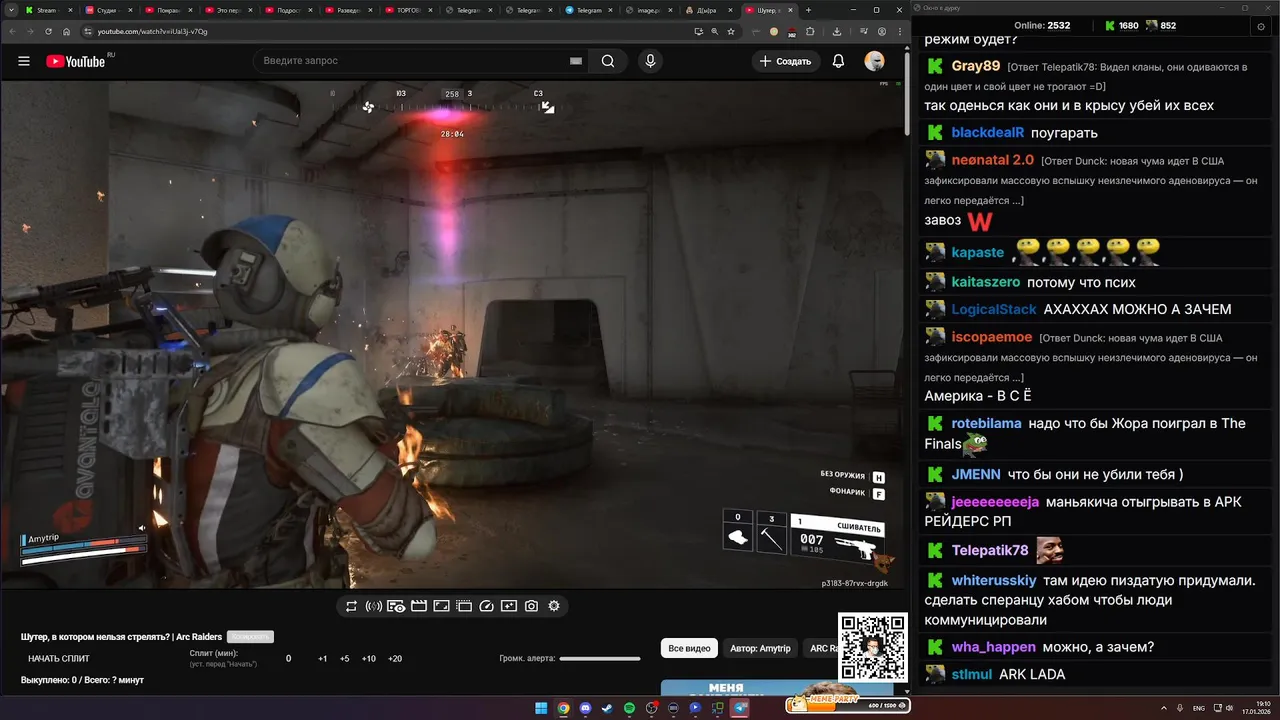Open the Chrome tab search dropdown arrow

click(11, 10)
